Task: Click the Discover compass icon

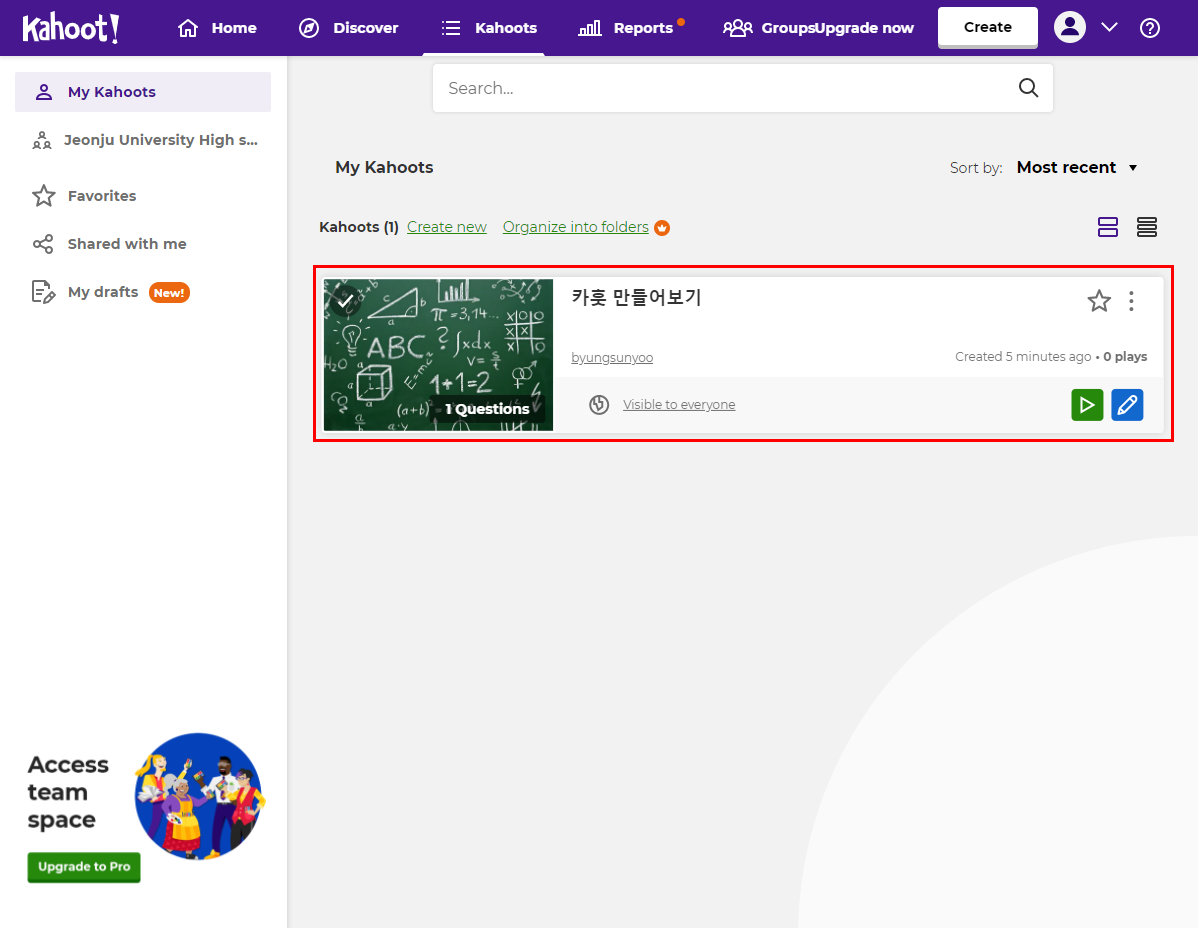Action: coord(309,28)
